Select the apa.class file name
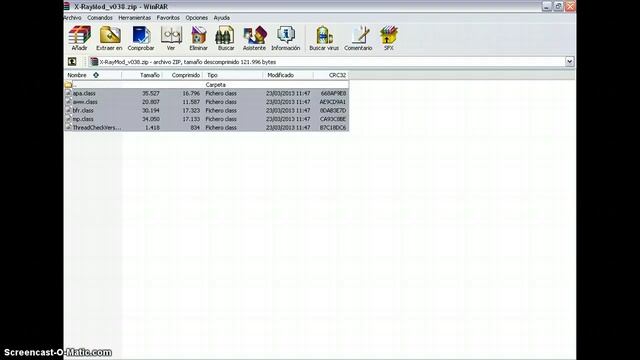640x360 pixels. pyautogui.click(x=84, y=93)
